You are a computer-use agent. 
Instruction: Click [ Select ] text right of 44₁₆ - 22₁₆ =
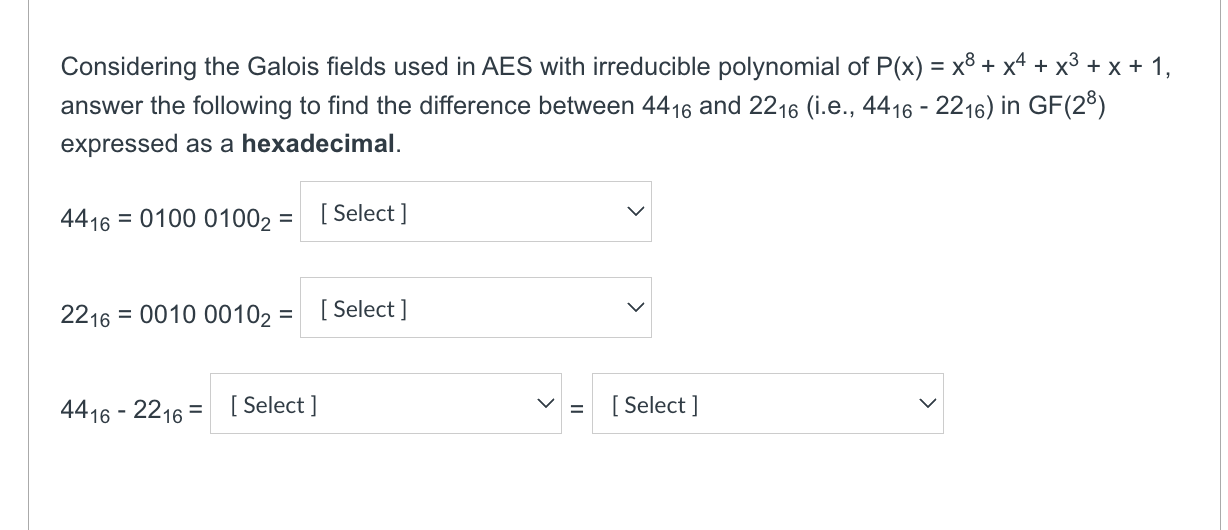274,404
